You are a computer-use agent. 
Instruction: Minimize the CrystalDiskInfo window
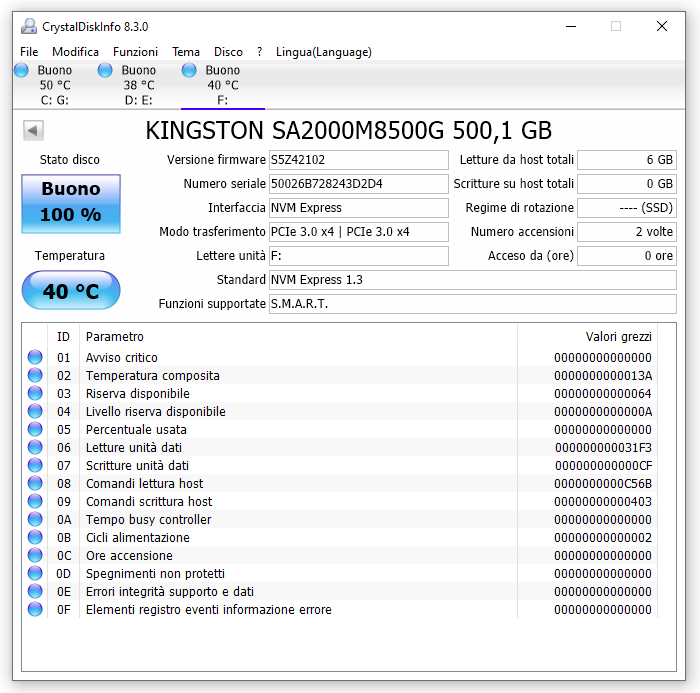pos(571,26)
